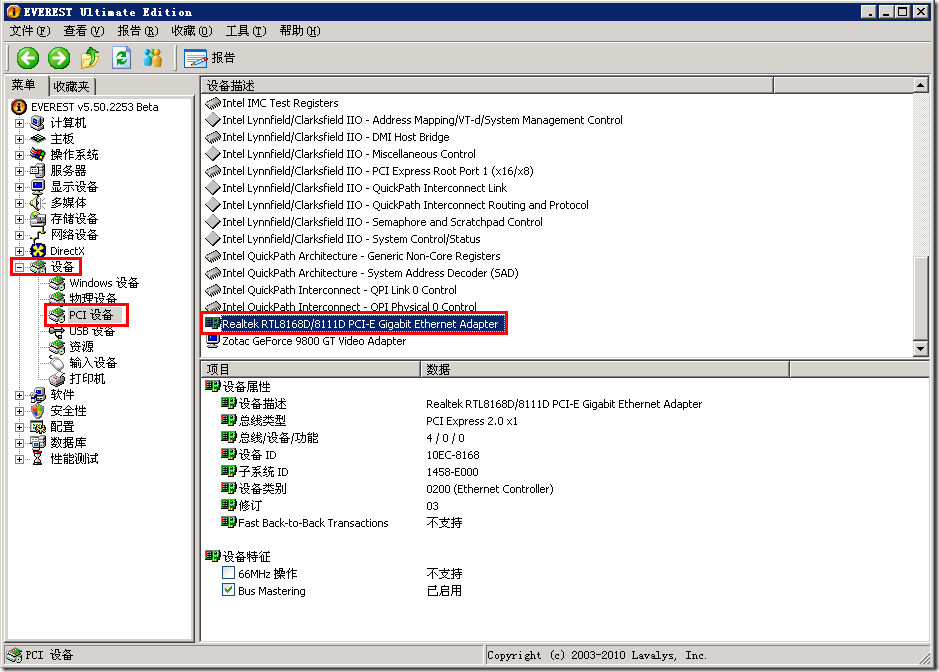The height and width of the screenshot is (672, 939).
Task: Switch to the 收藏夹 tab
Action: (x=71, y=86)
